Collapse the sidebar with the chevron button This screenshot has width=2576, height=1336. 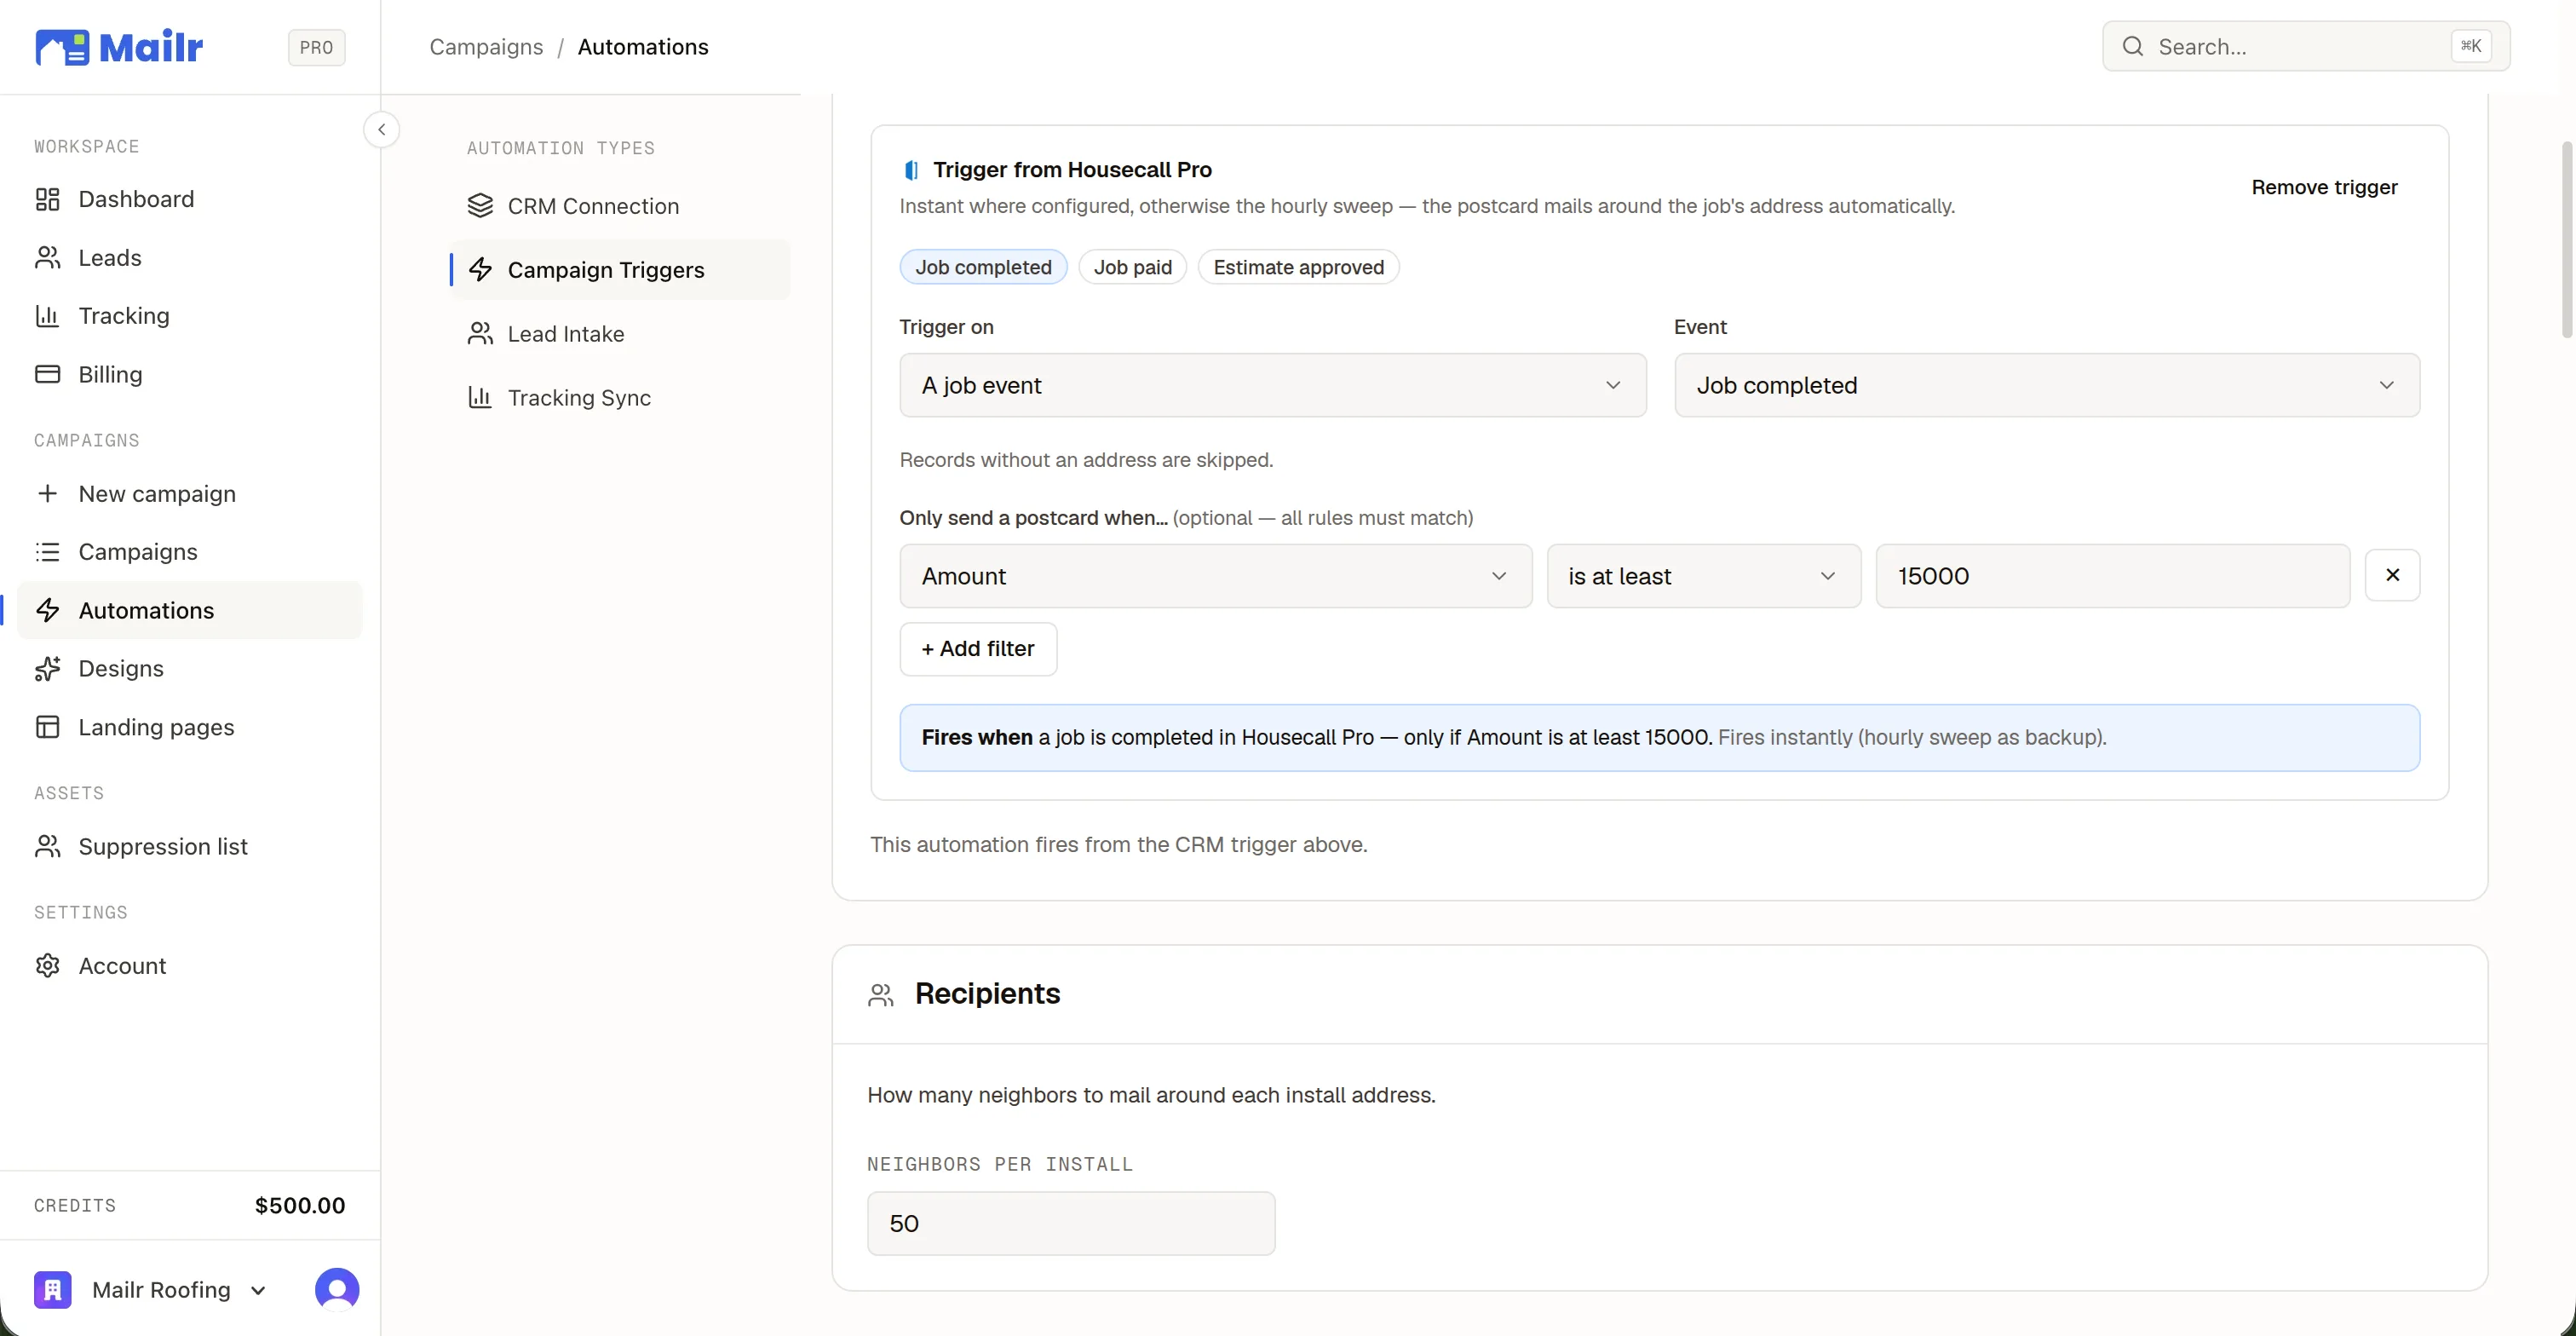[x=381, y=130]
